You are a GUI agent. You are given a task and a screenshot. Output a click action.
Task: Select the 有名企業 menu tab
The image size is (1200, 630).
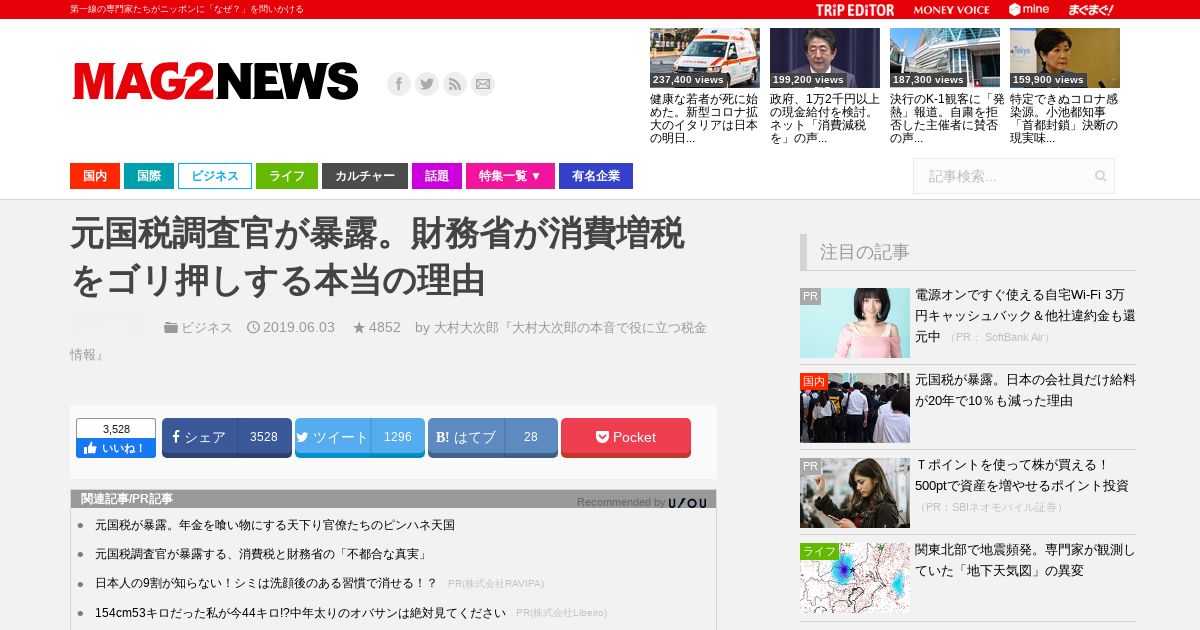596,176
